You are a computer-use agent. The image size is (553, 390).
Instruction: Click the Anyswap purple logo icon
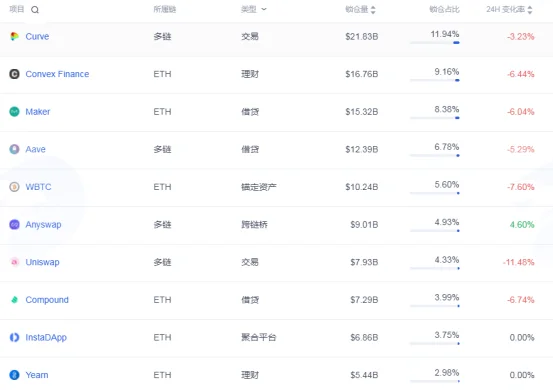point(14,225)
